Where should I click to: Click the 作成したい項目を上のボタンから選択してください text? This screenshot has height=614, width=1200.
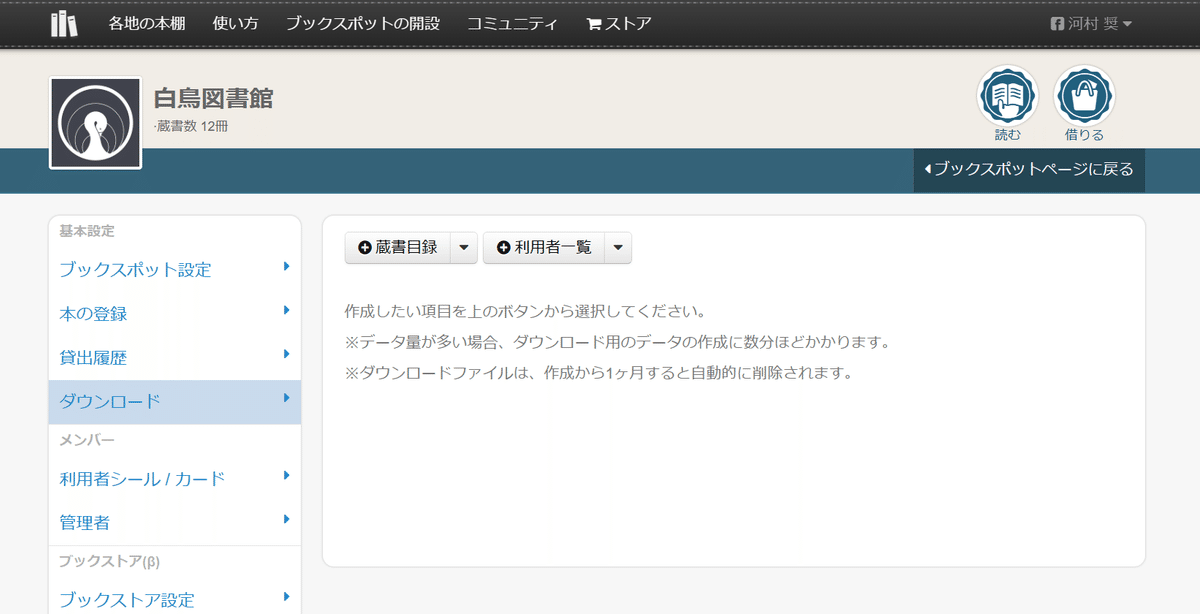point(525,311)
